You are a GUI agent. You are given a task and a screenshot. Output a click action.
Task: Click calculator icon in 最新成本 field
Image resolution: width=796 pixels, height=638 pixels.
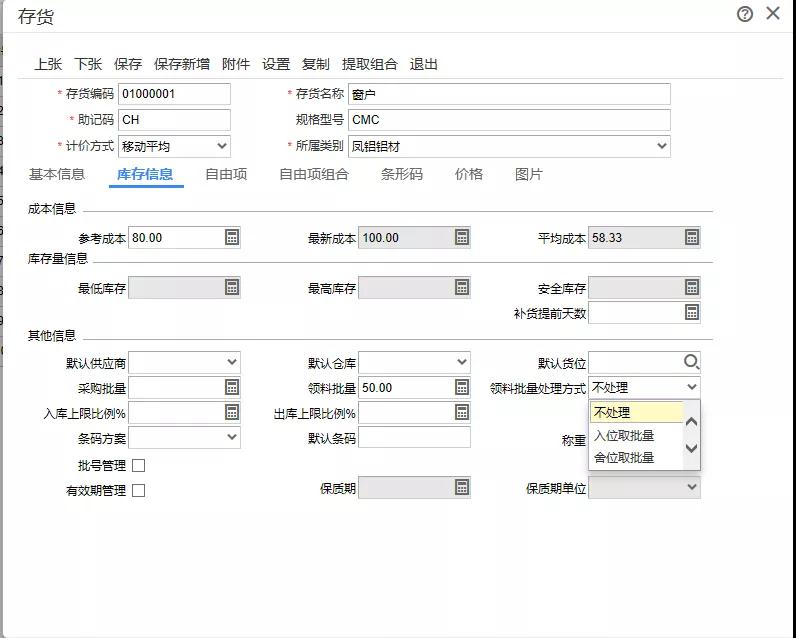coord(461,237)
